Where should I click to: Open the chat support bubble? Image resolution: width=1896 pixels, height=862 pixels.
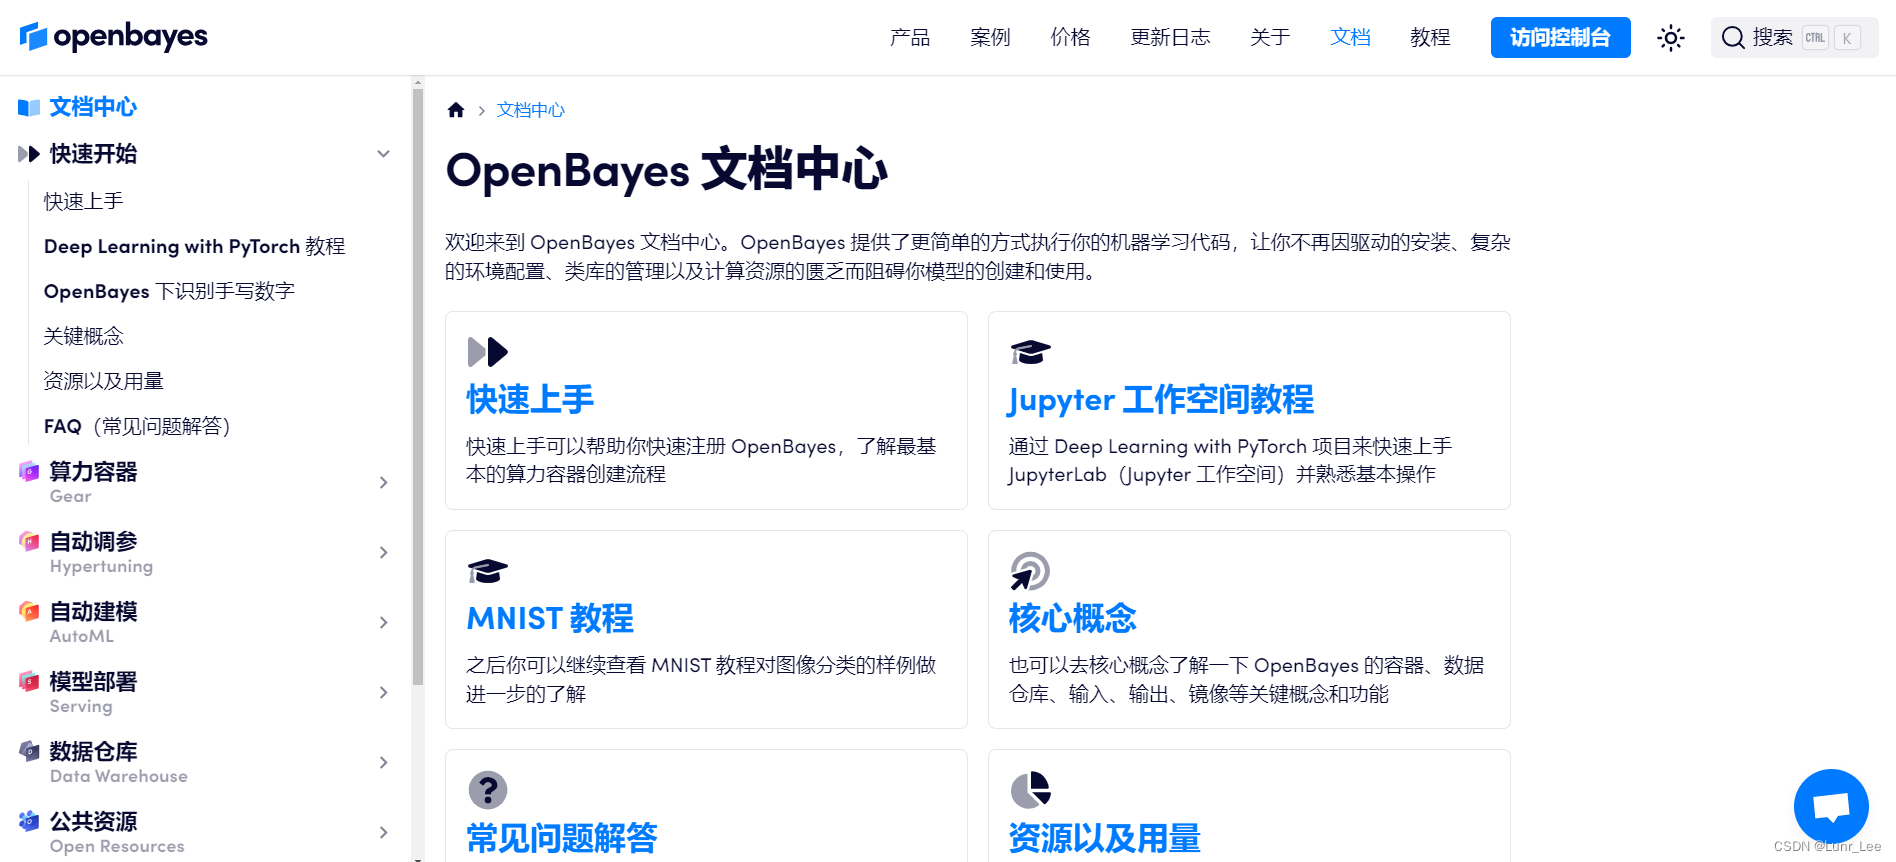1831,806
